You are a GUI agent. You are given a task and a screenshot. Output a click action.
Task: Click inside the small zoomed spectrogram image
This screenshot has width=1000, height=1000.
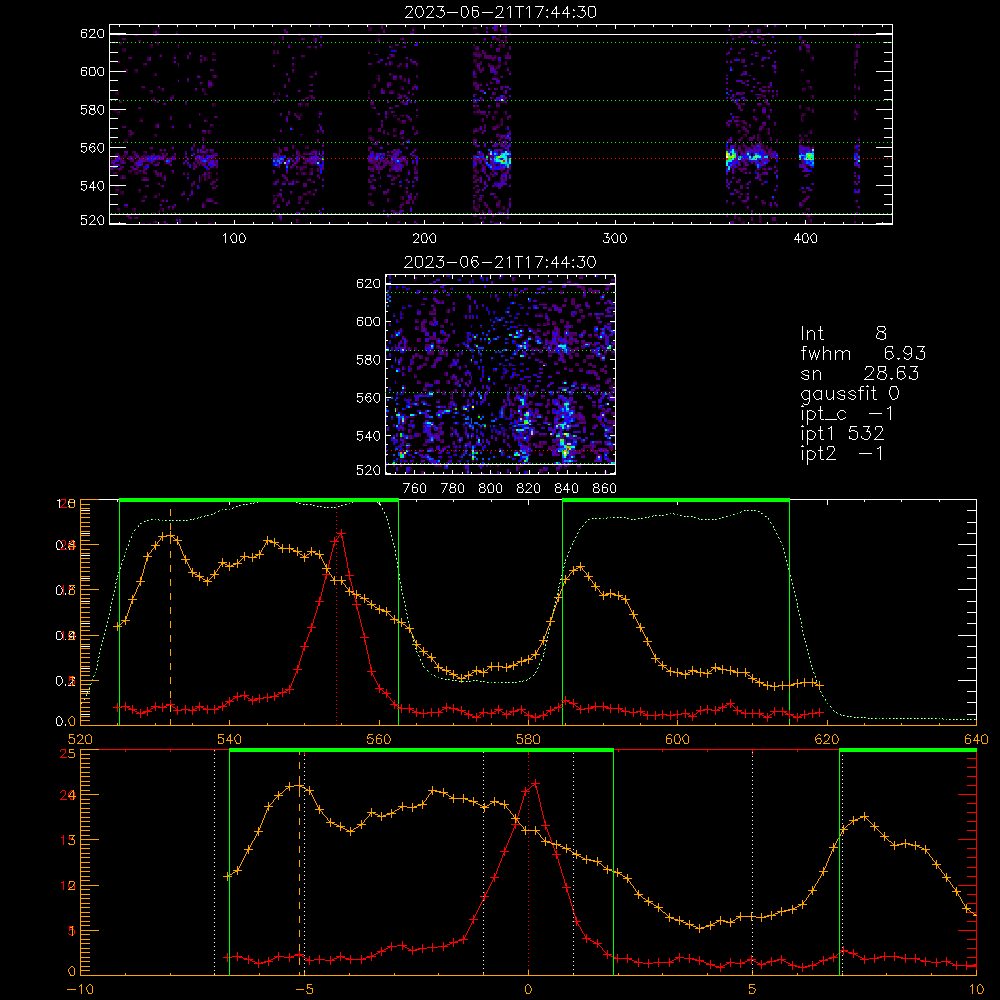pos(501,374)
